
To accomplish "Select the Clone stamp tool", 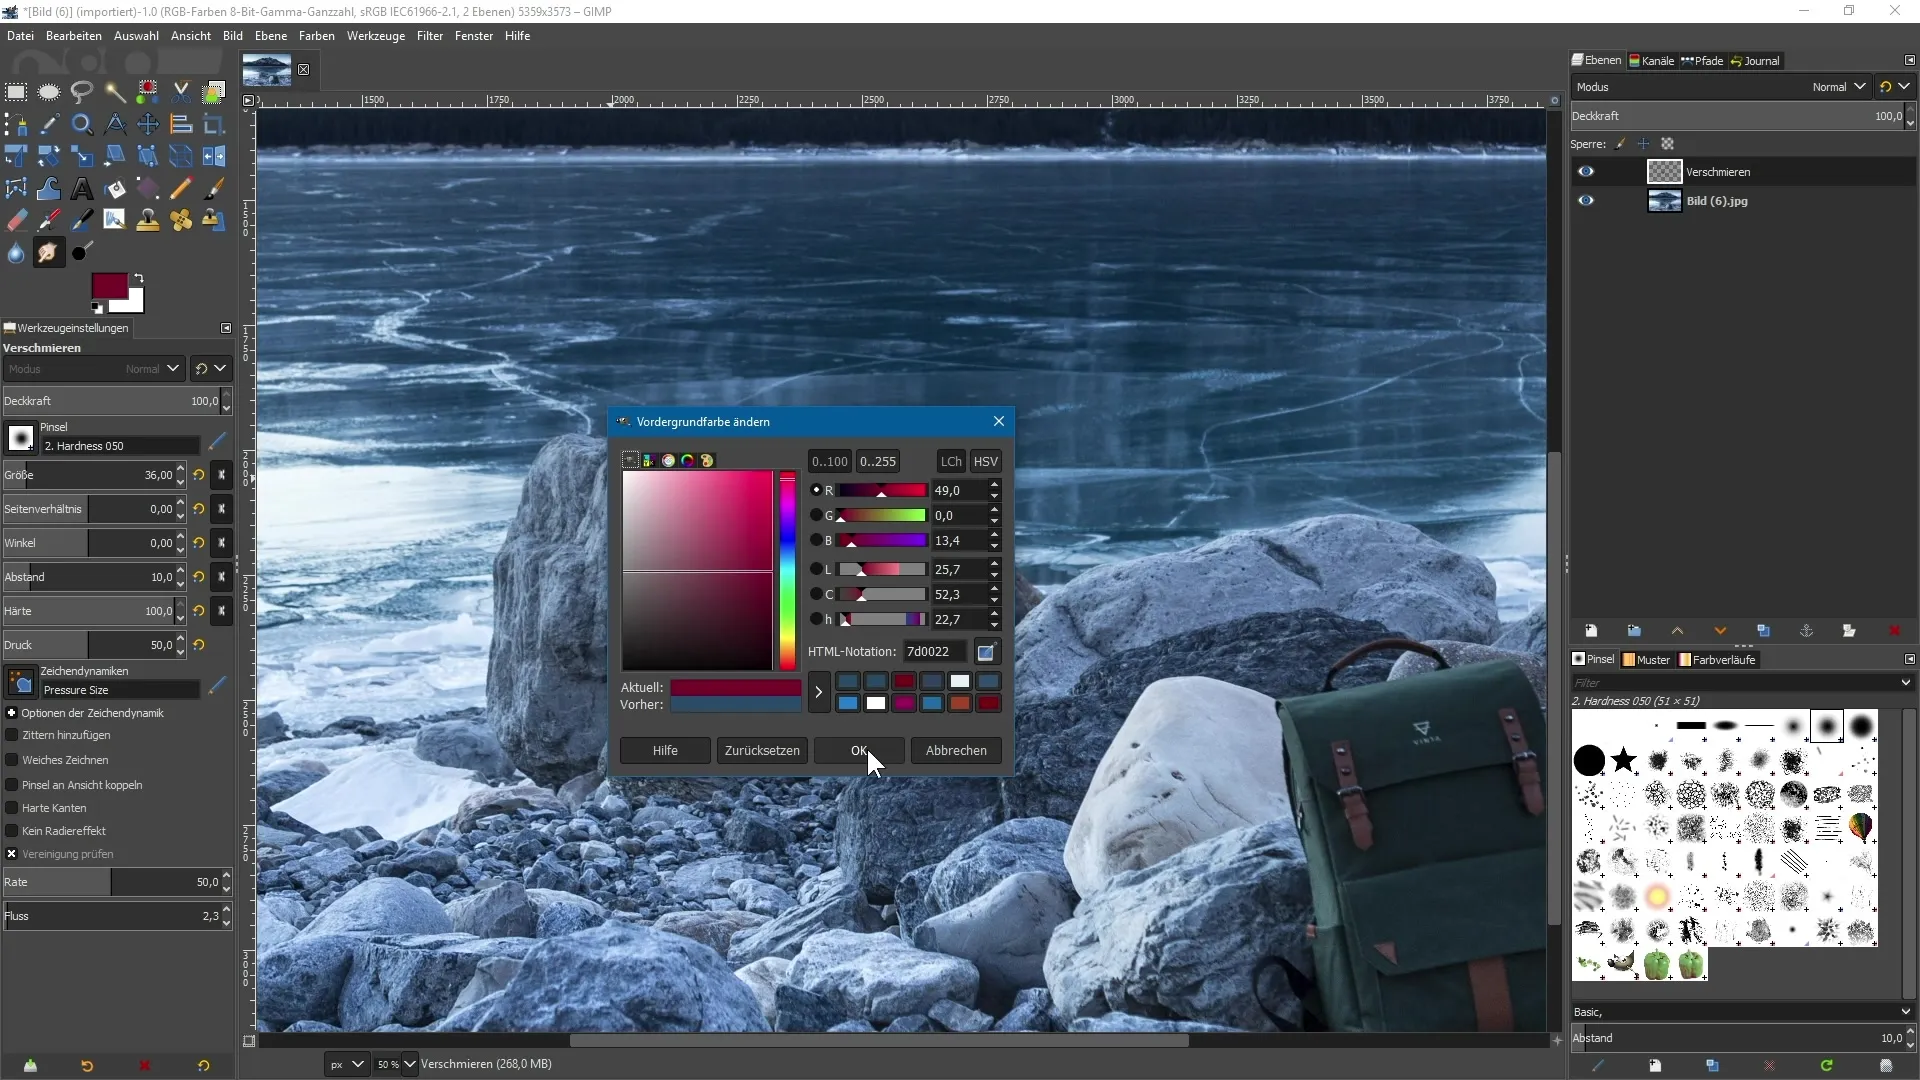I will click(148, 221).
